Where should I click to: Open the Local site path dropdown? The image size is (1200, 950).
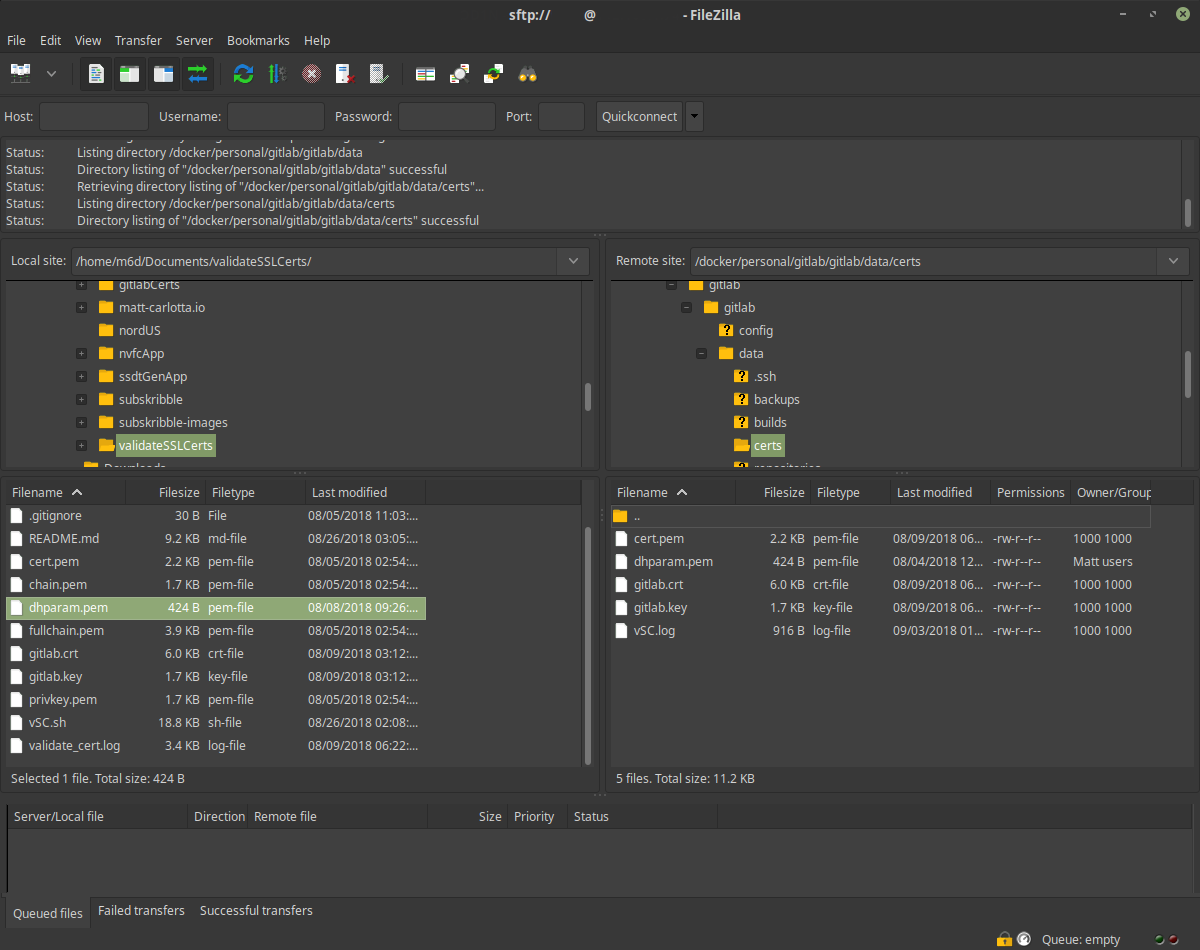pyautogui.click(x=573, y=261)
